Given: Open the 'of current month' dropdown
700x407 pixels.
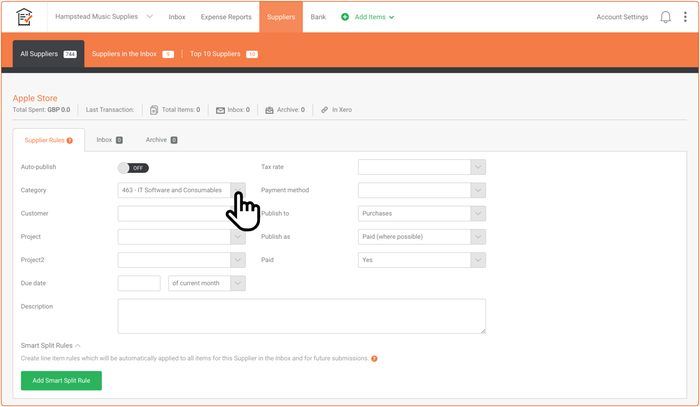Looking at the screenshot, I should [207, 283].
